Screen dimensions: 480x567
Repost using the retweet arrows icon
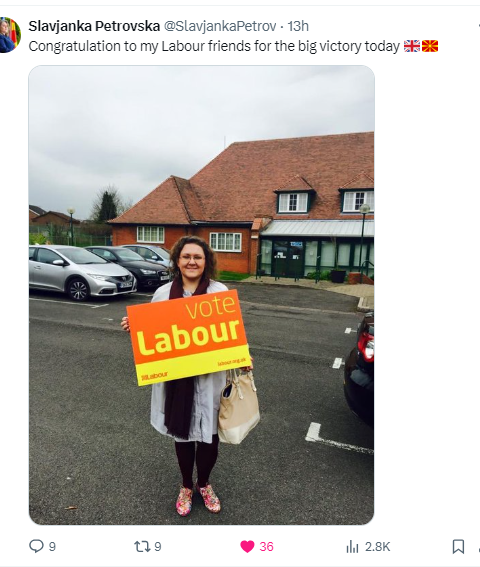pyautogui.click(x=141, y=546)
